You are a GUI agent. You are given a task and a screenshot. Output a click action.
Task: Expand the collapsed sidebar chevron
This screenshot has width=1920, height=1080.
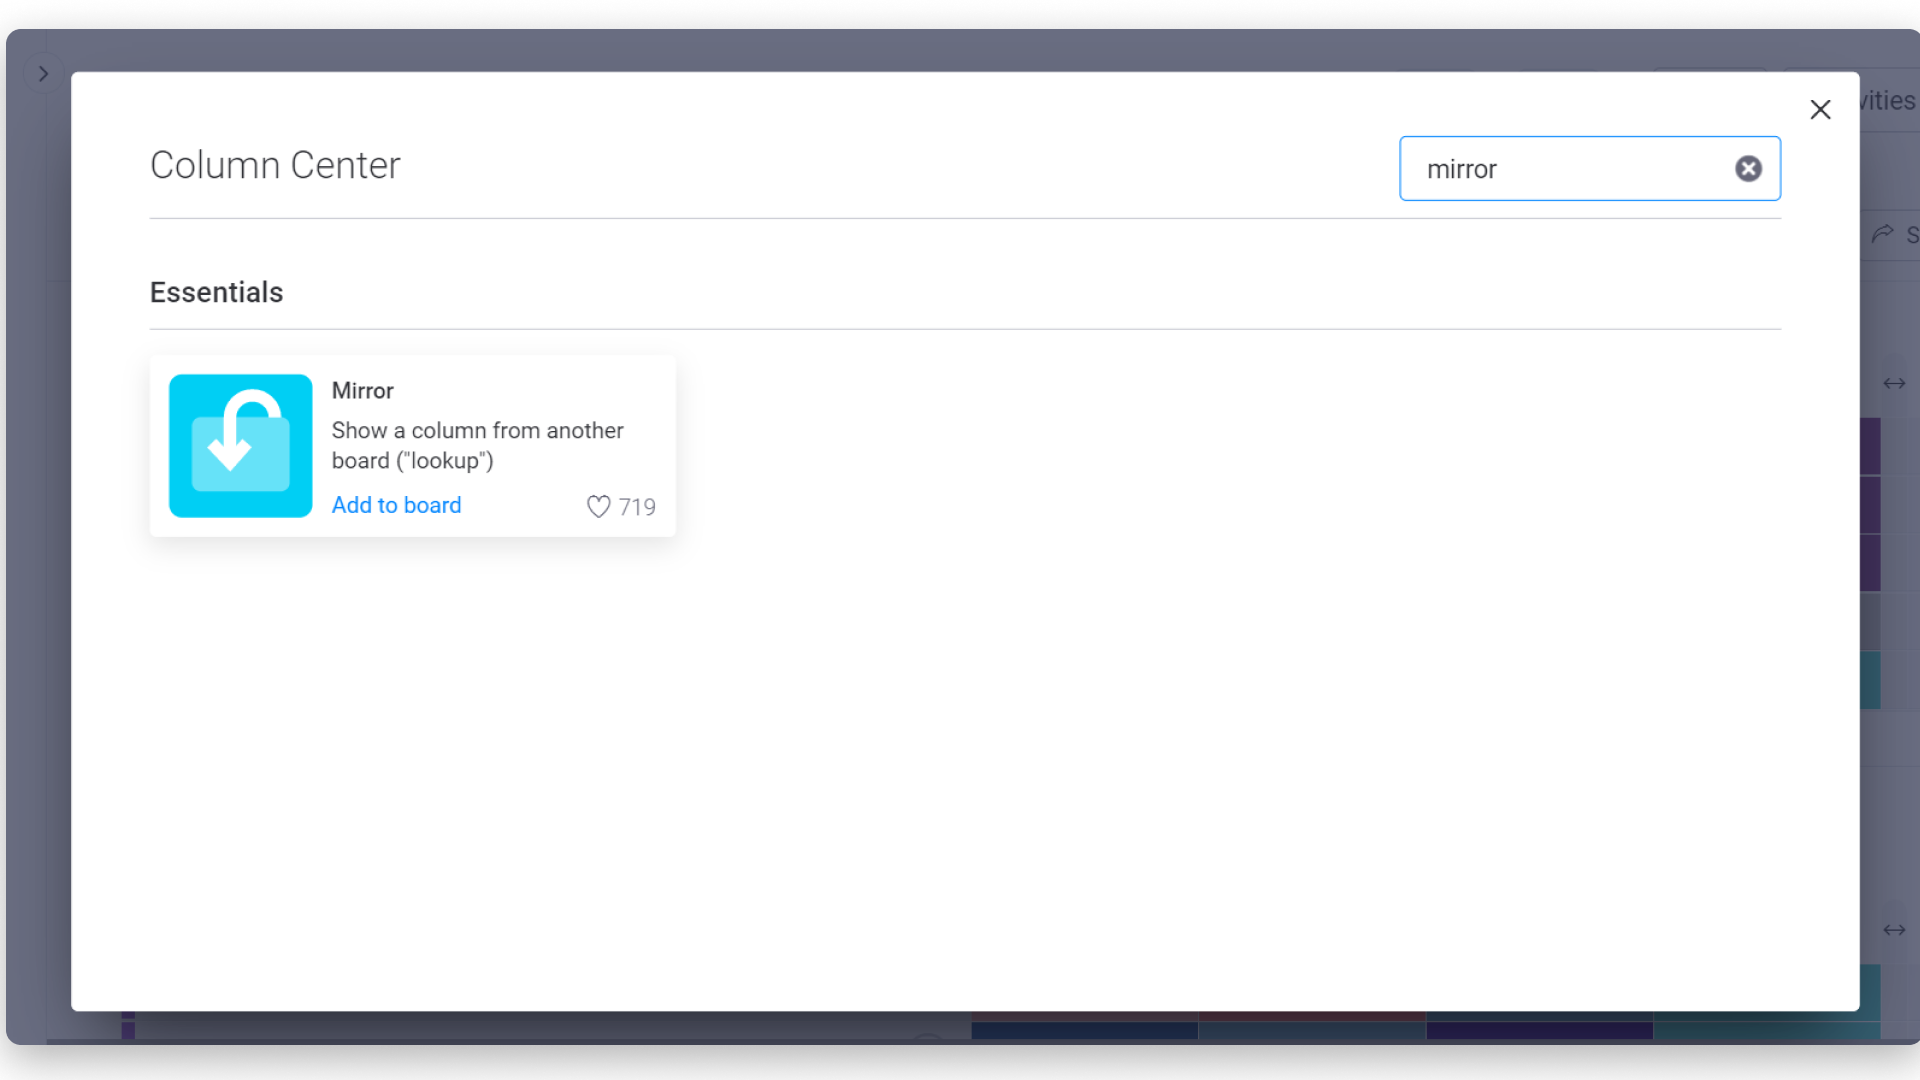point(43,74)
